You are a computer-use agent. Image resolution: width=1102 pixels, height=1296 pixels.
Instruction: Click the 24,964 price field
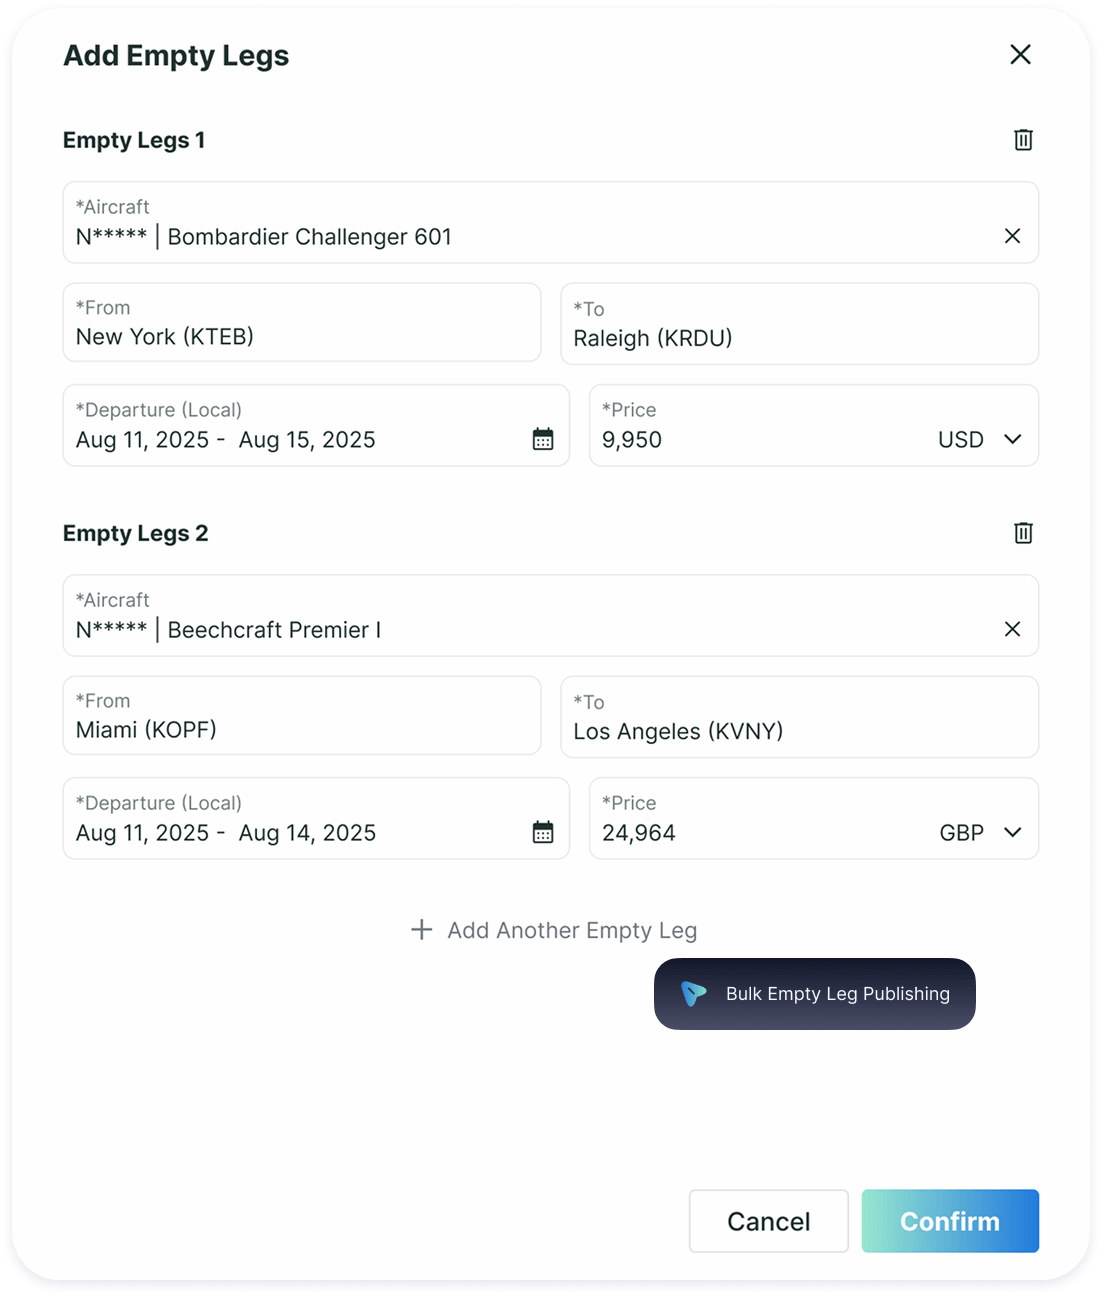click(700, 832)
